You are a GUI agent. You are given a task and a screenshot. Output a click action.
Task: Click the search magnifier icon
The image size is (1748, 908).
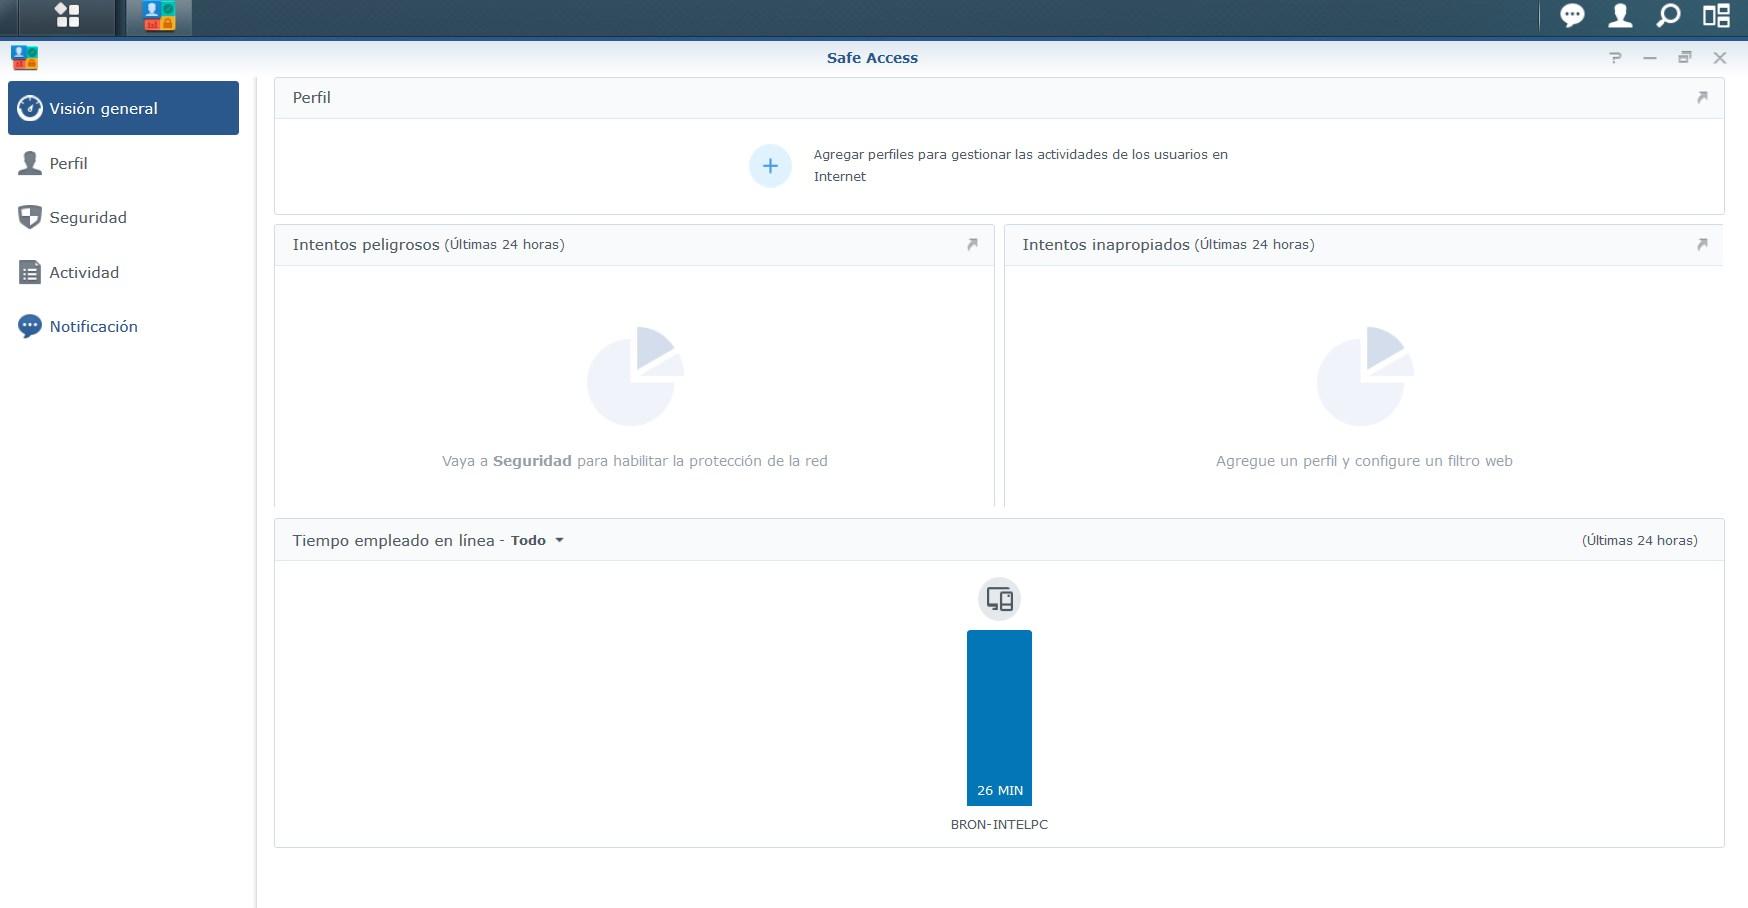(x=1668, y=15)
